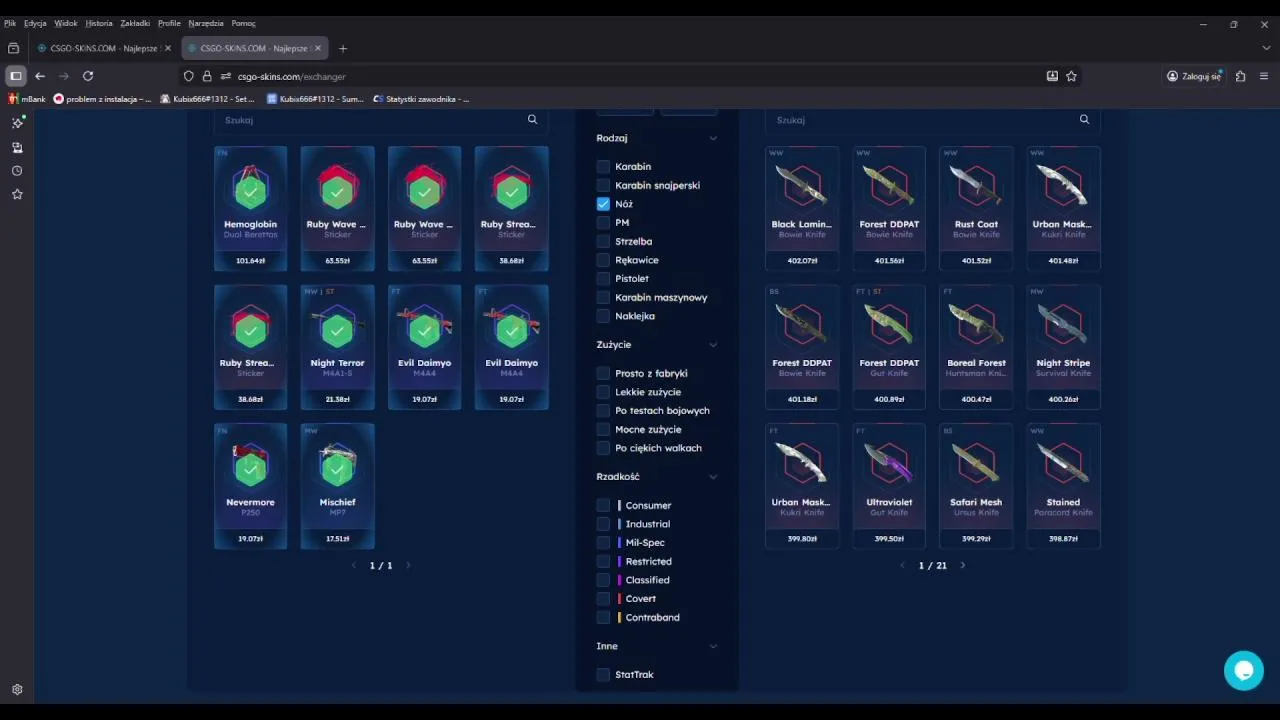Screen dimensions: 1280x720
Task: Open list all tabs chevron
Action: (x=1265, y=48)
